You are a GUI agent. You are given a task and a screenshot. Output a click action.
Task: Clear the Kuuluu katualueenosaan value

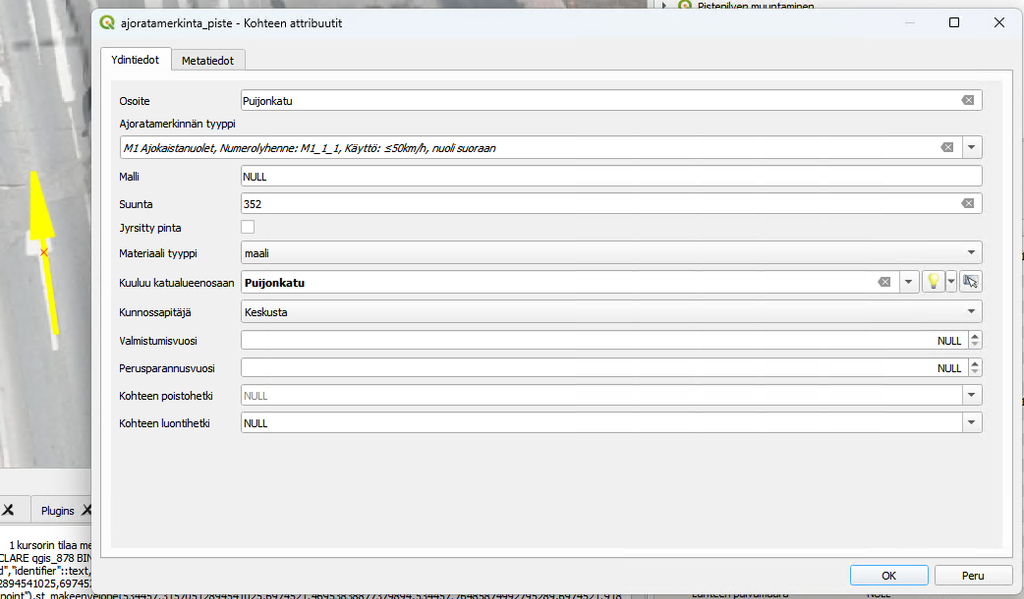tap(884, 282)
